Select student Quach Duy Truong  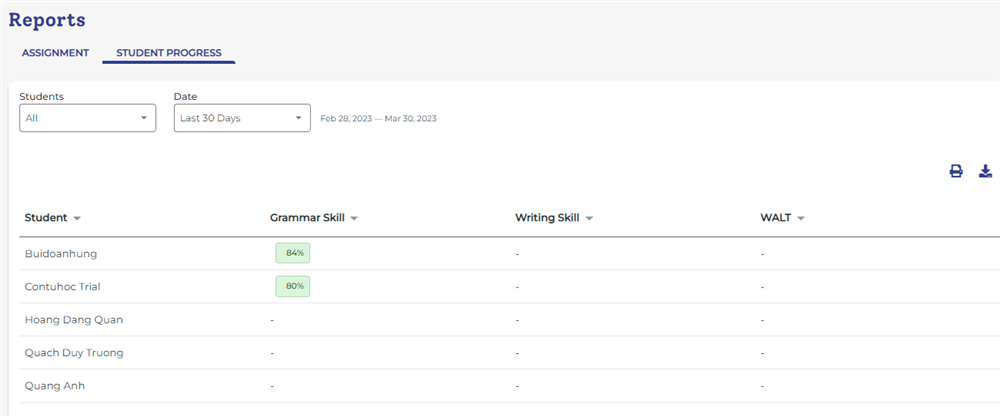[74, 353]
